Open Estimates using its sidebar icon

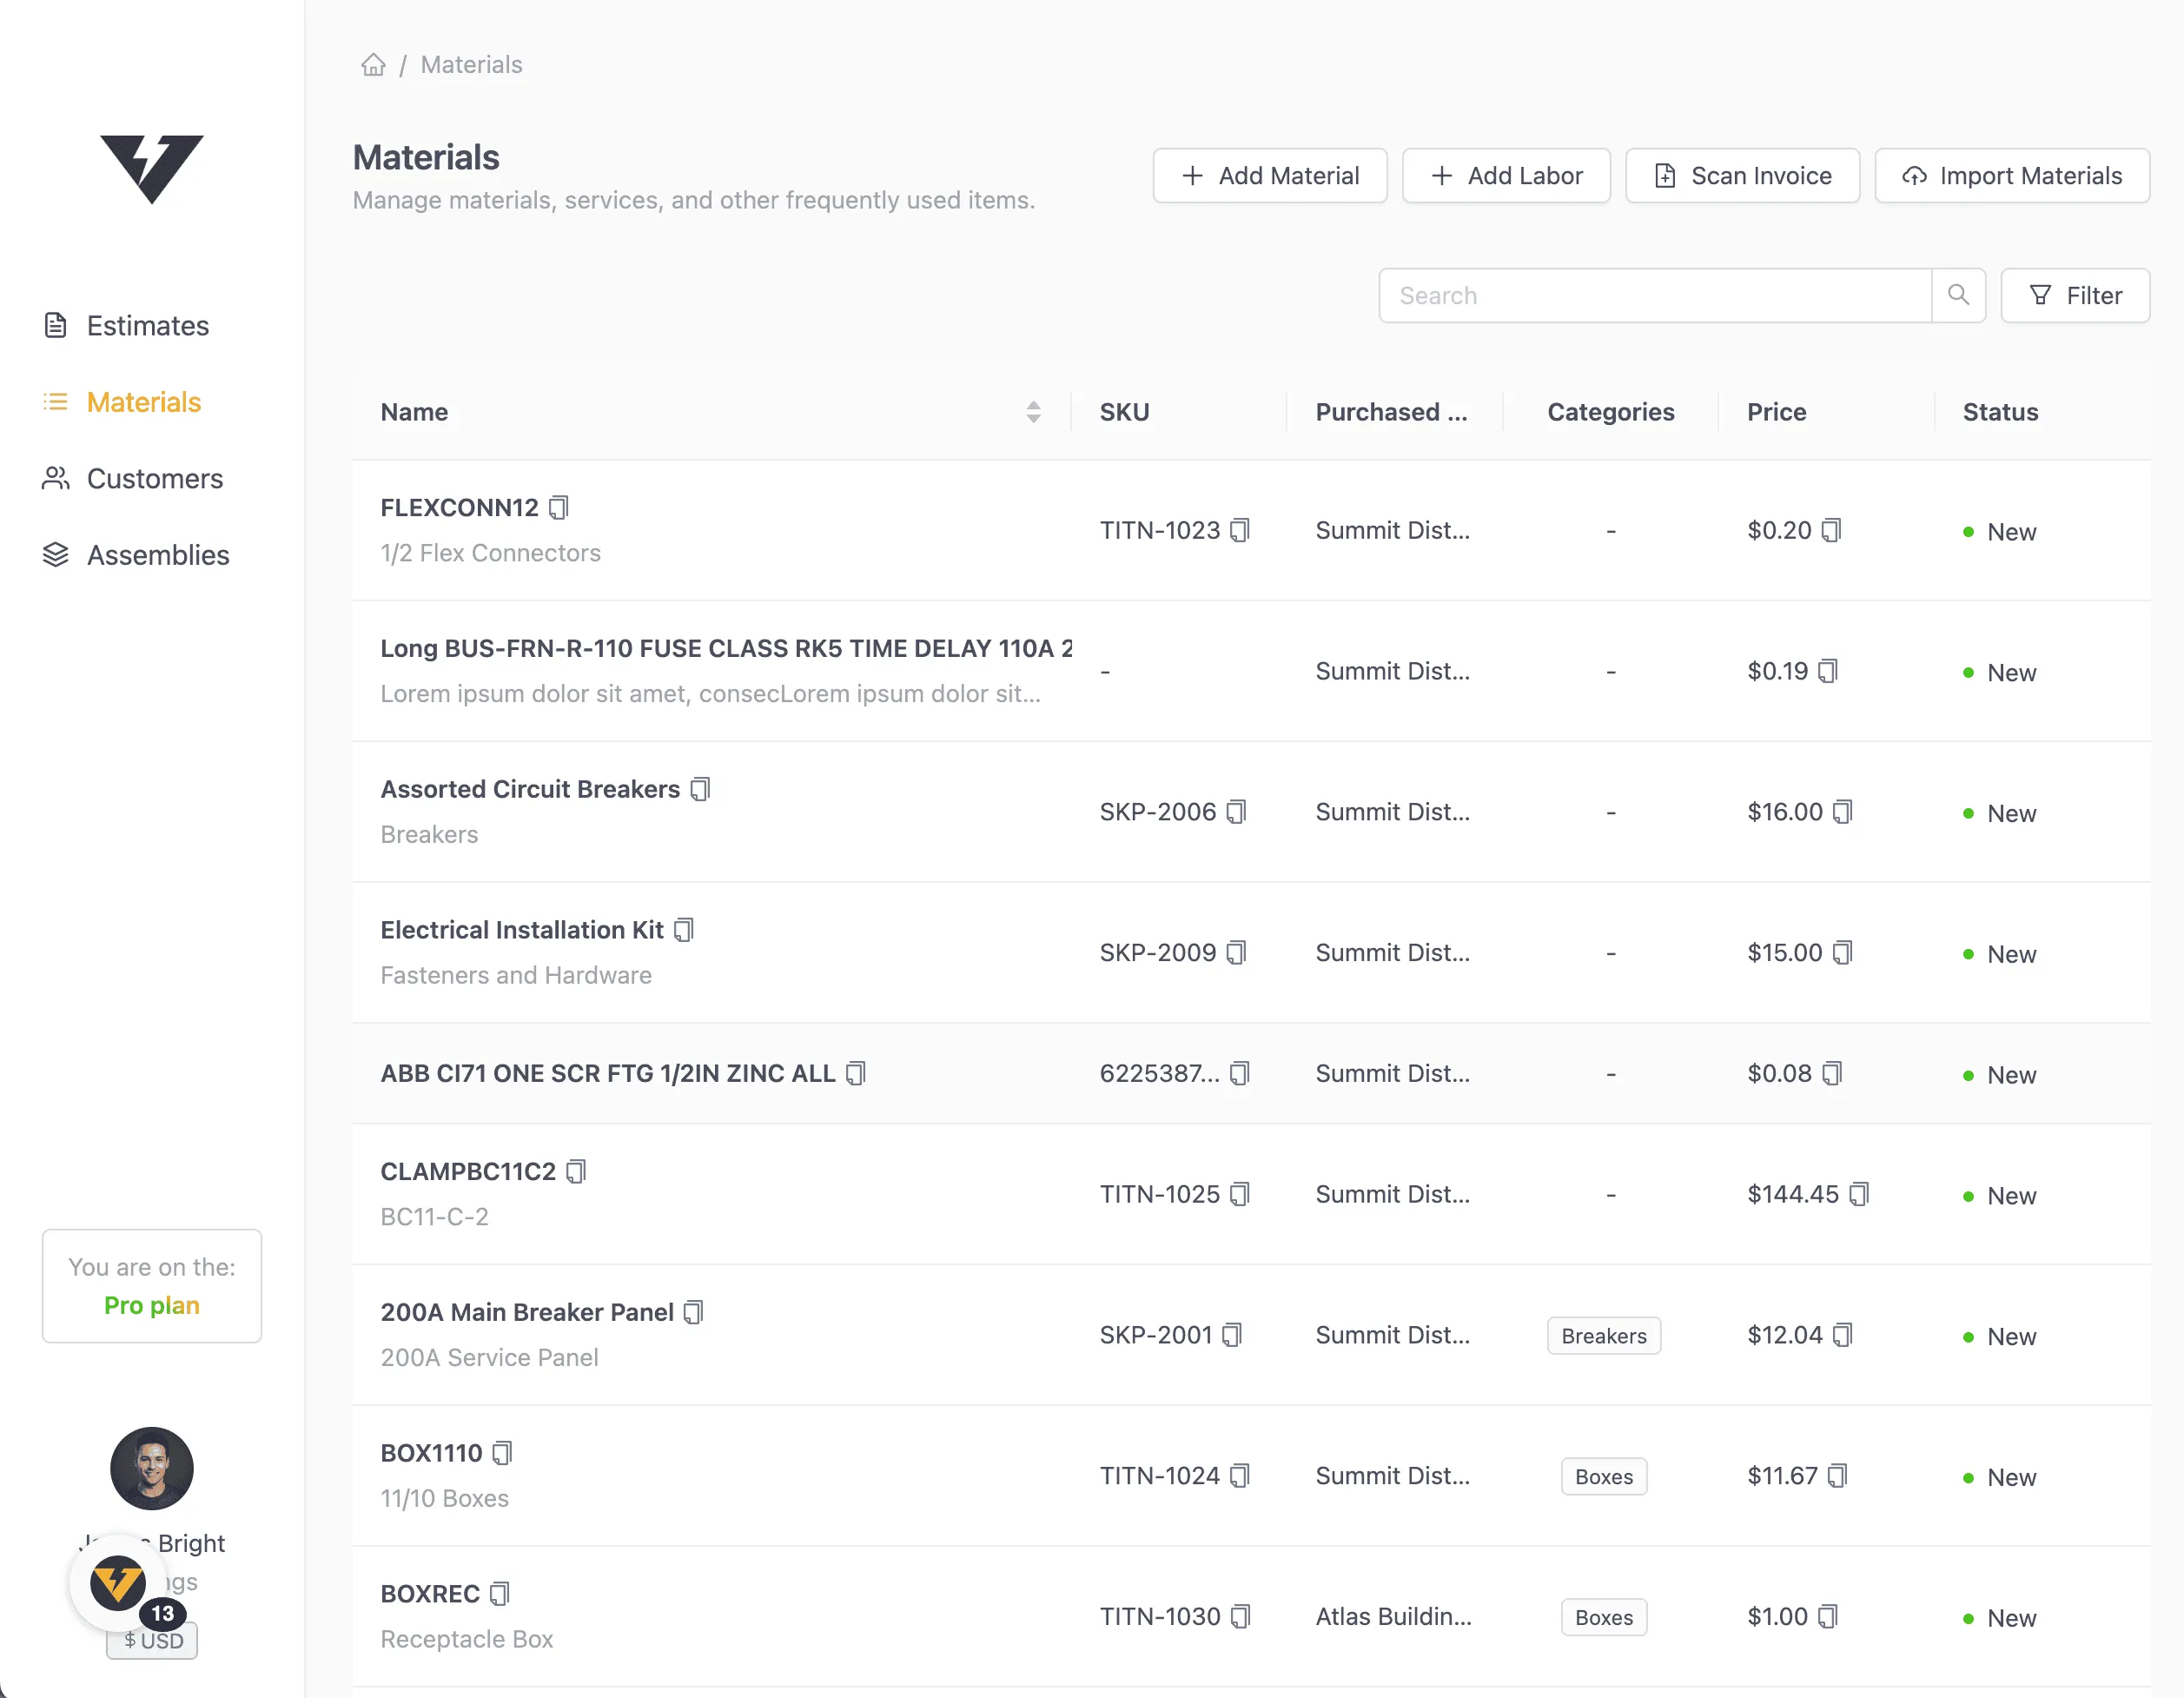(x=56, y=325)
